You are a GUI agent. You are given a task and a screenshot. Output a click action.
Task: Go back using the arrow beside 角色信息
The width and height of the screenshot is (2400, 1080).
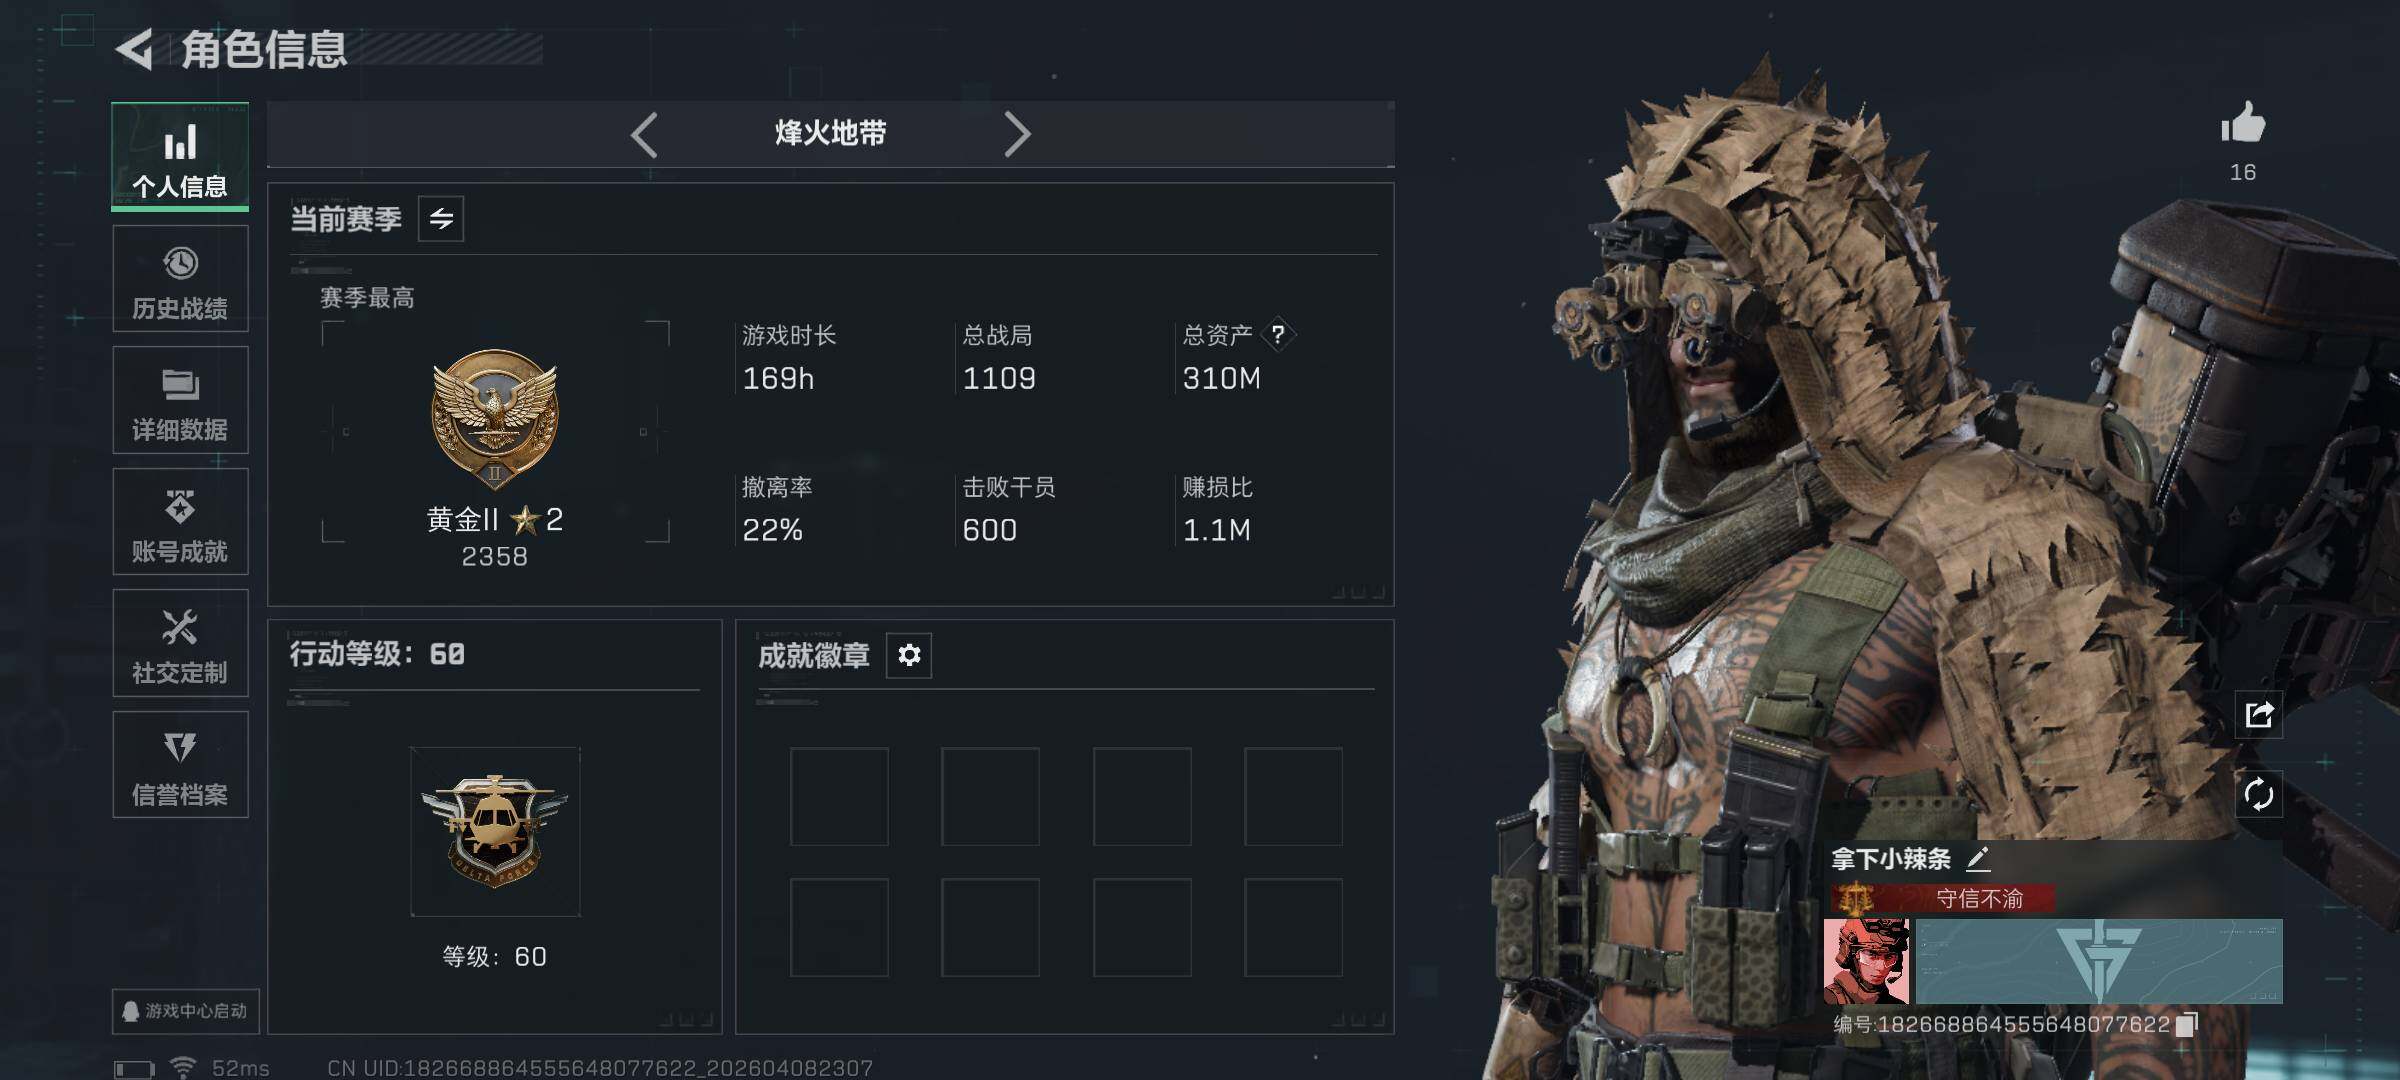(134, 49)
